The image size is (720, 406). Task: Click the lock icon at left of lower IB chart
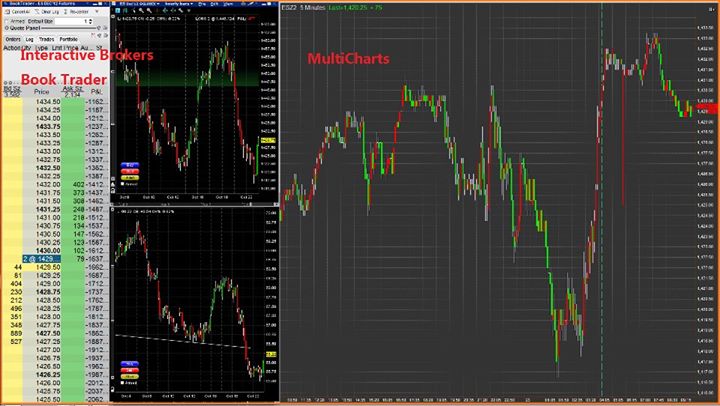(x=113, y=389)
